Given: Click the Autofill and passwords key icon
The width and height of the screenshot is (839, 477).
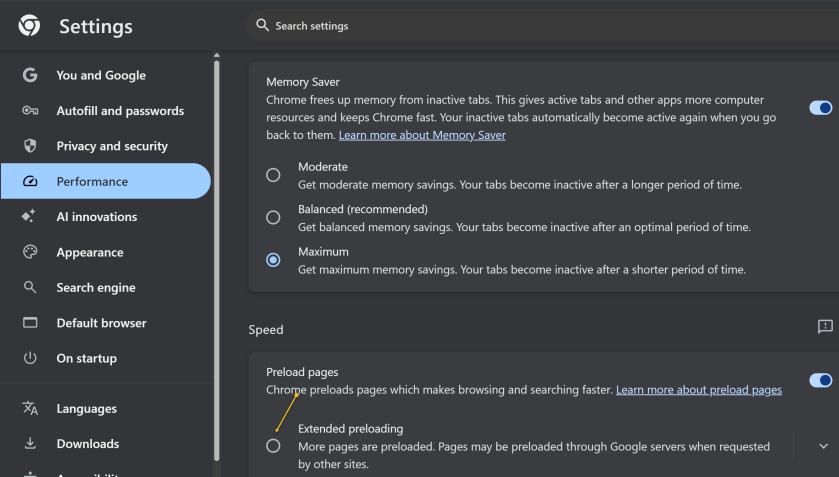Looking at the screenshot, I should coord(30,111).
